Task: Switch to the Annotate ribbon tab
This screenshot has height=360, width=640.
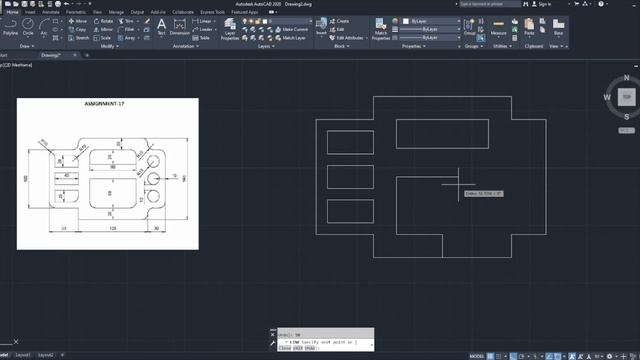Action: (51, 12)
